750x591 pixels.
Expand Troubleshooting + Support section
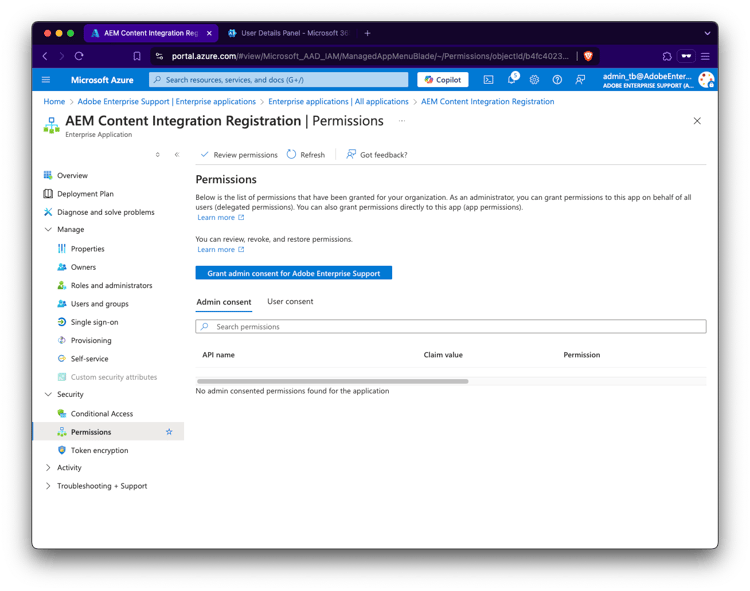(x=48, y=486)
